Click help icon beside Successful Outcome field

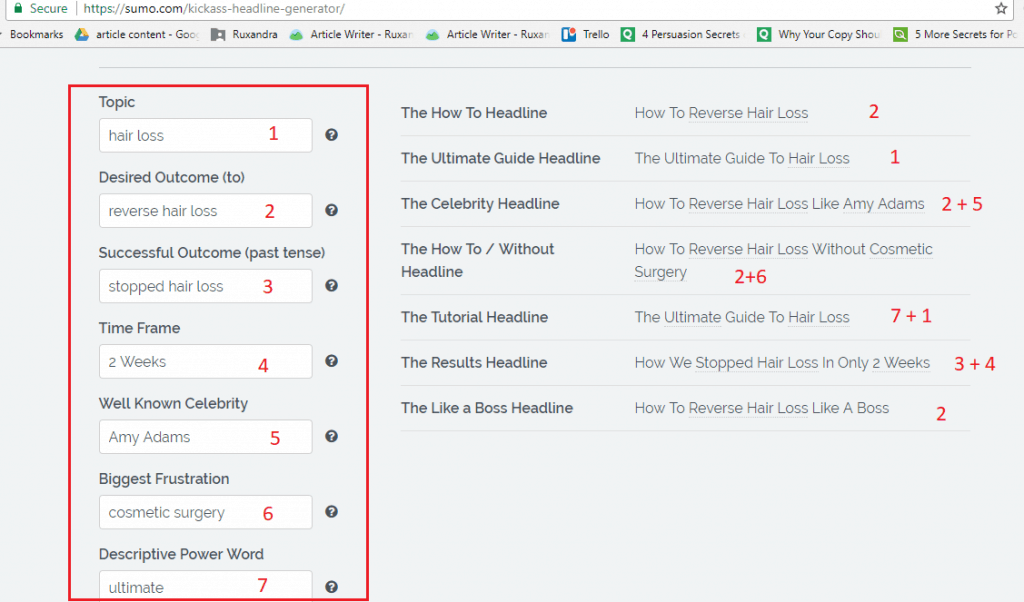(331, 286)
